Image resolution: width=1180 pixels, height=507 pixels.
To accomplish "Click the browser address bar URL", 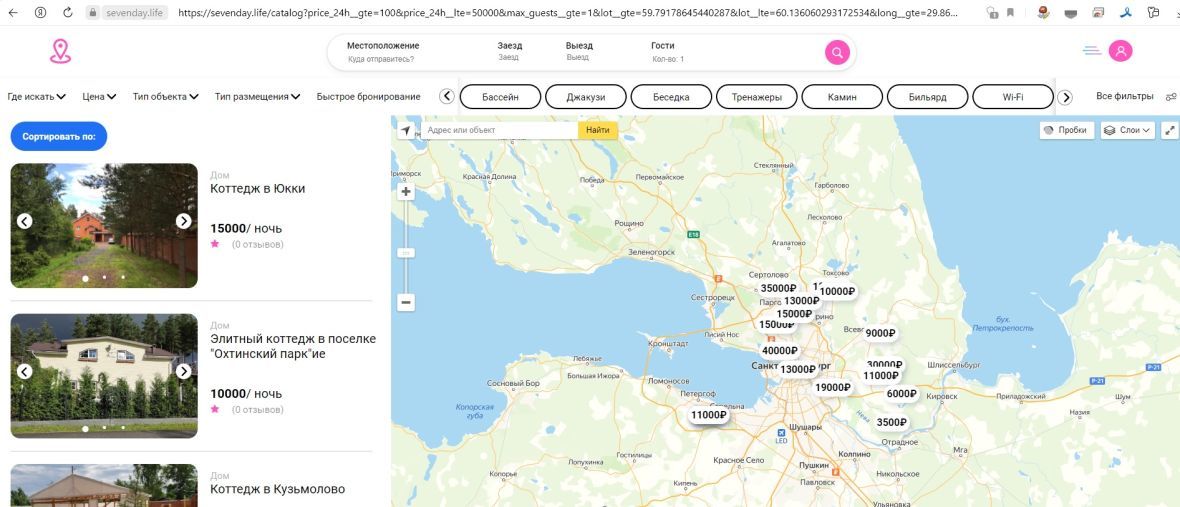I will [x=568, y=13].
